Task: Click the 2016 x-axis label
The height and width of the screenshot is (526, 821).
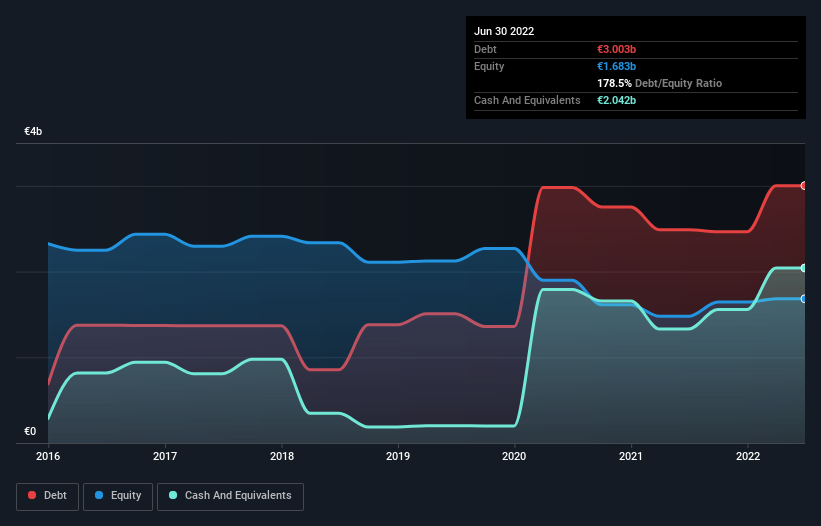Action: click(x=48, y=456)
